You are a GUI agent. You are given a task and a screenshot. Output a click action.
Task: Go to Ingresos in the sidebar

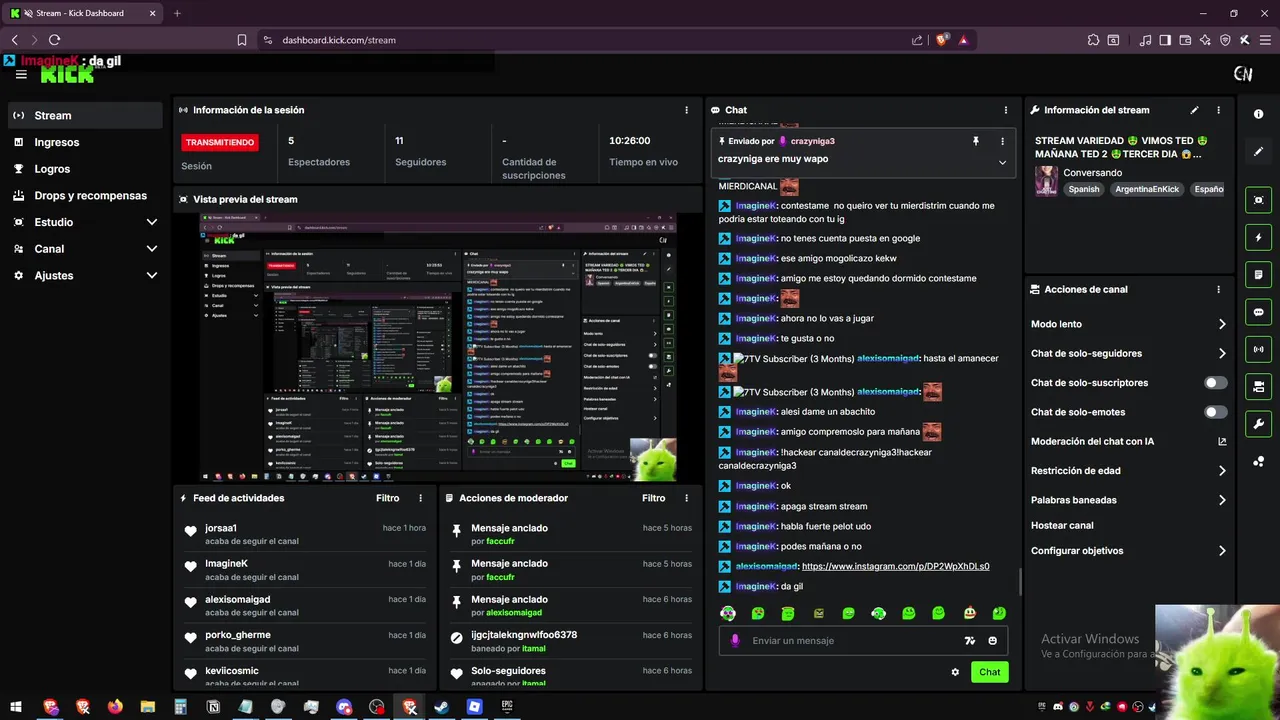[84, 142]
